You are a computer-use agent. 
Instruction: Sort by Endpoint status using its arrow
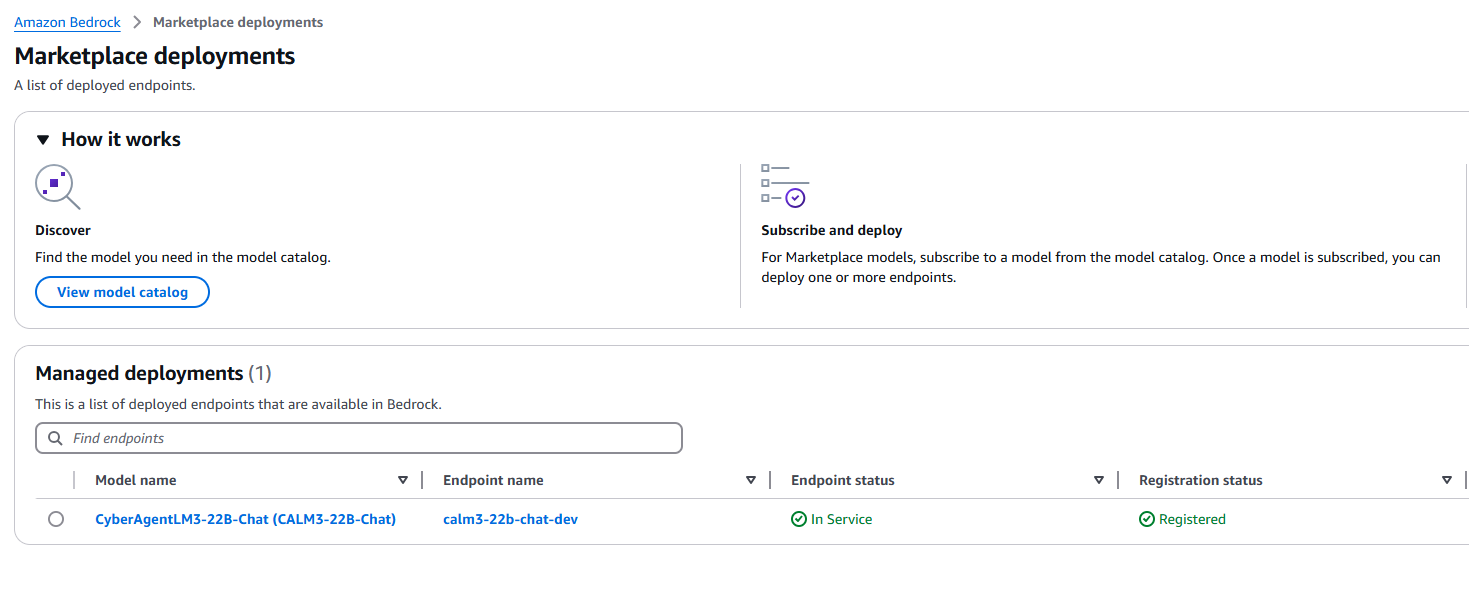coord(1099,480)
